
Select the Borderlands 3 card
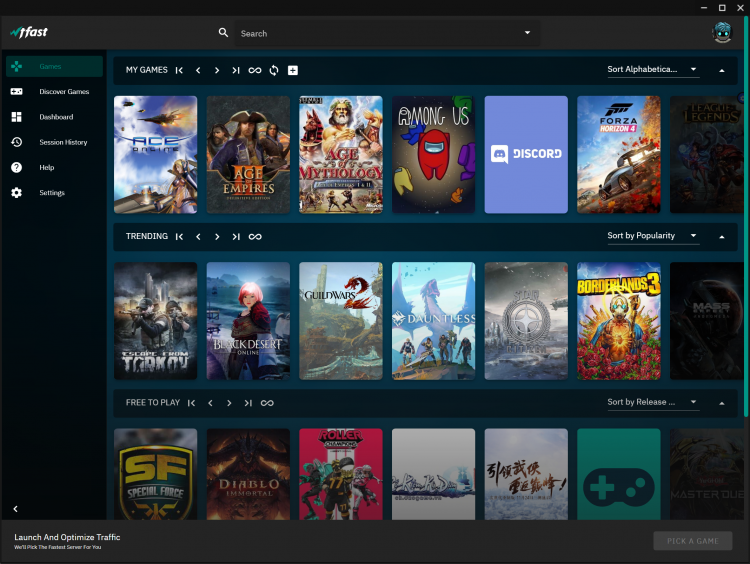point(619,321)
